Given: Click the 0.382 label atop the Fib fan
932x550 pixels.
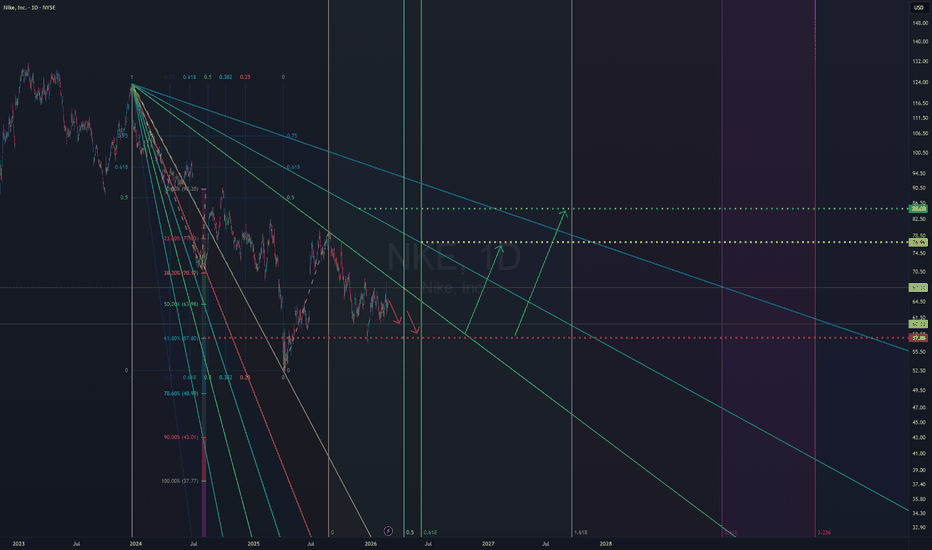Looking at the screenshot, I should (225, 77).
